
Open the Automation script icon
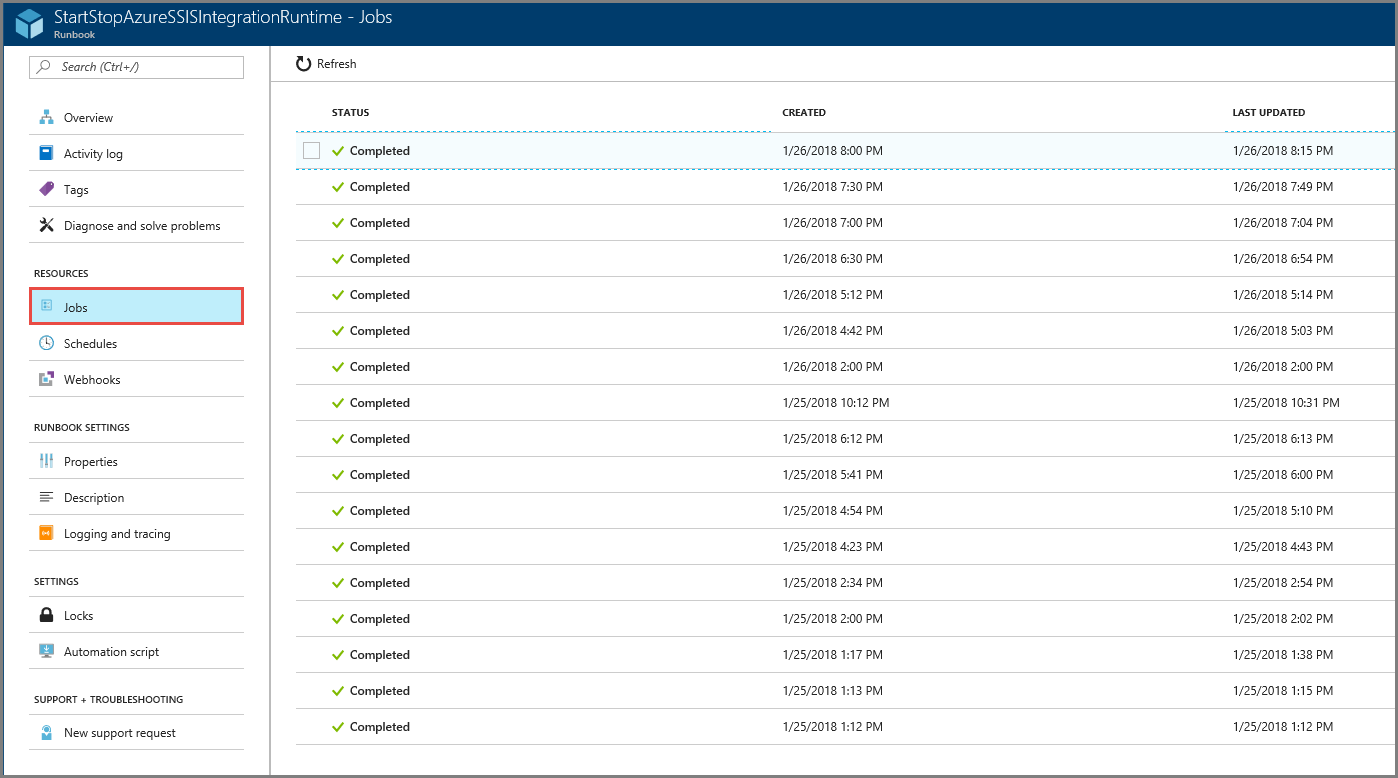click(x=46, y=651)
